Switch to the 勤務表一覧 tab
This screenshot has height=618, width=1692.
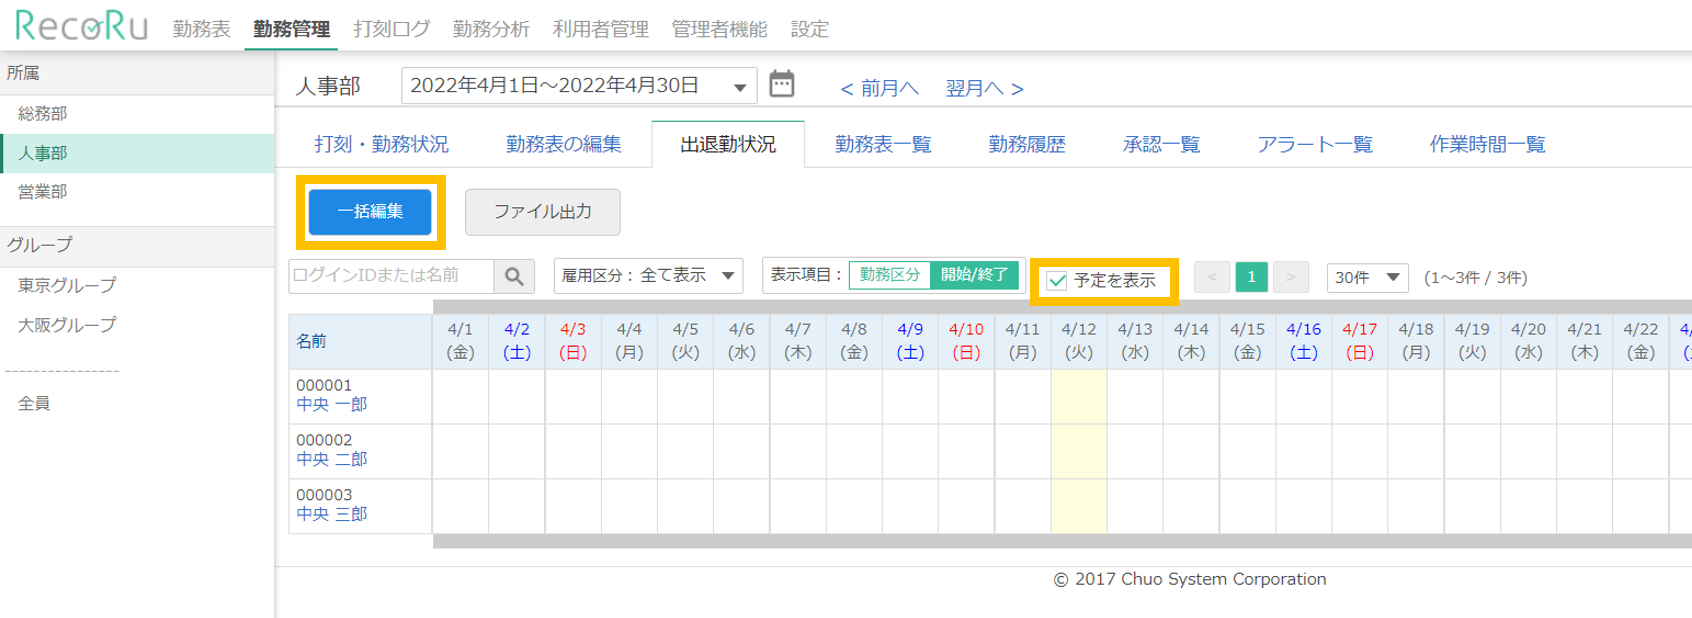pos(882,144)
